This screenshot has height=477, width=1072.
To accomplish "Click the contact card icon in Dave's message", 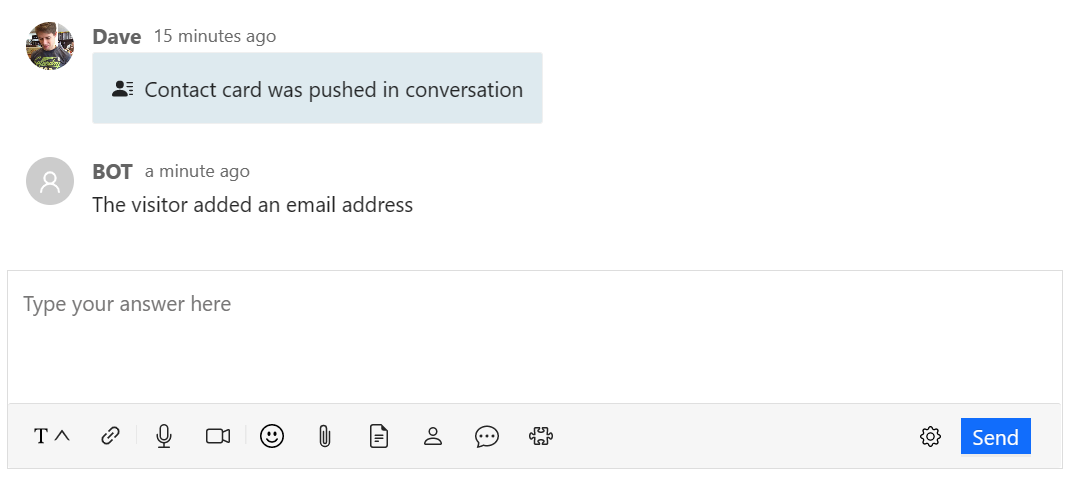I will coord(123,89).
